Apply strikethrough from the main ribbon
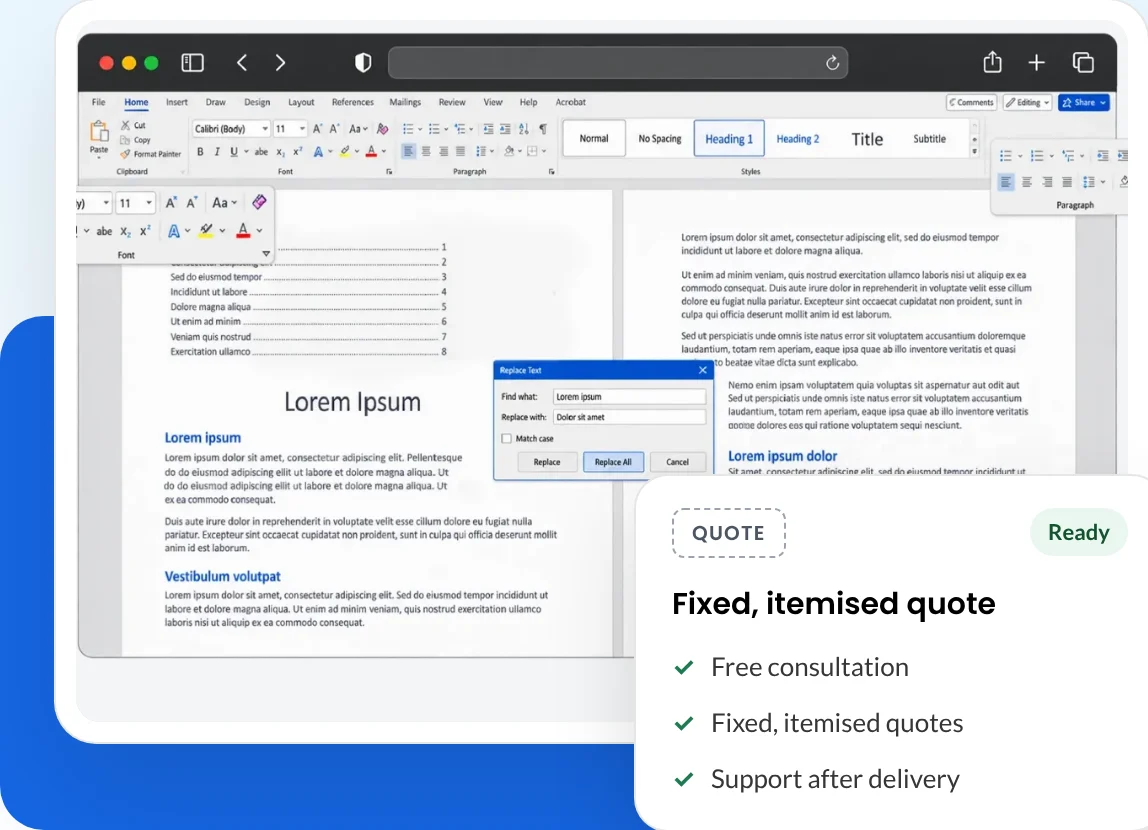Viewport: 1148px width, 830px height. tap(261, 152)
